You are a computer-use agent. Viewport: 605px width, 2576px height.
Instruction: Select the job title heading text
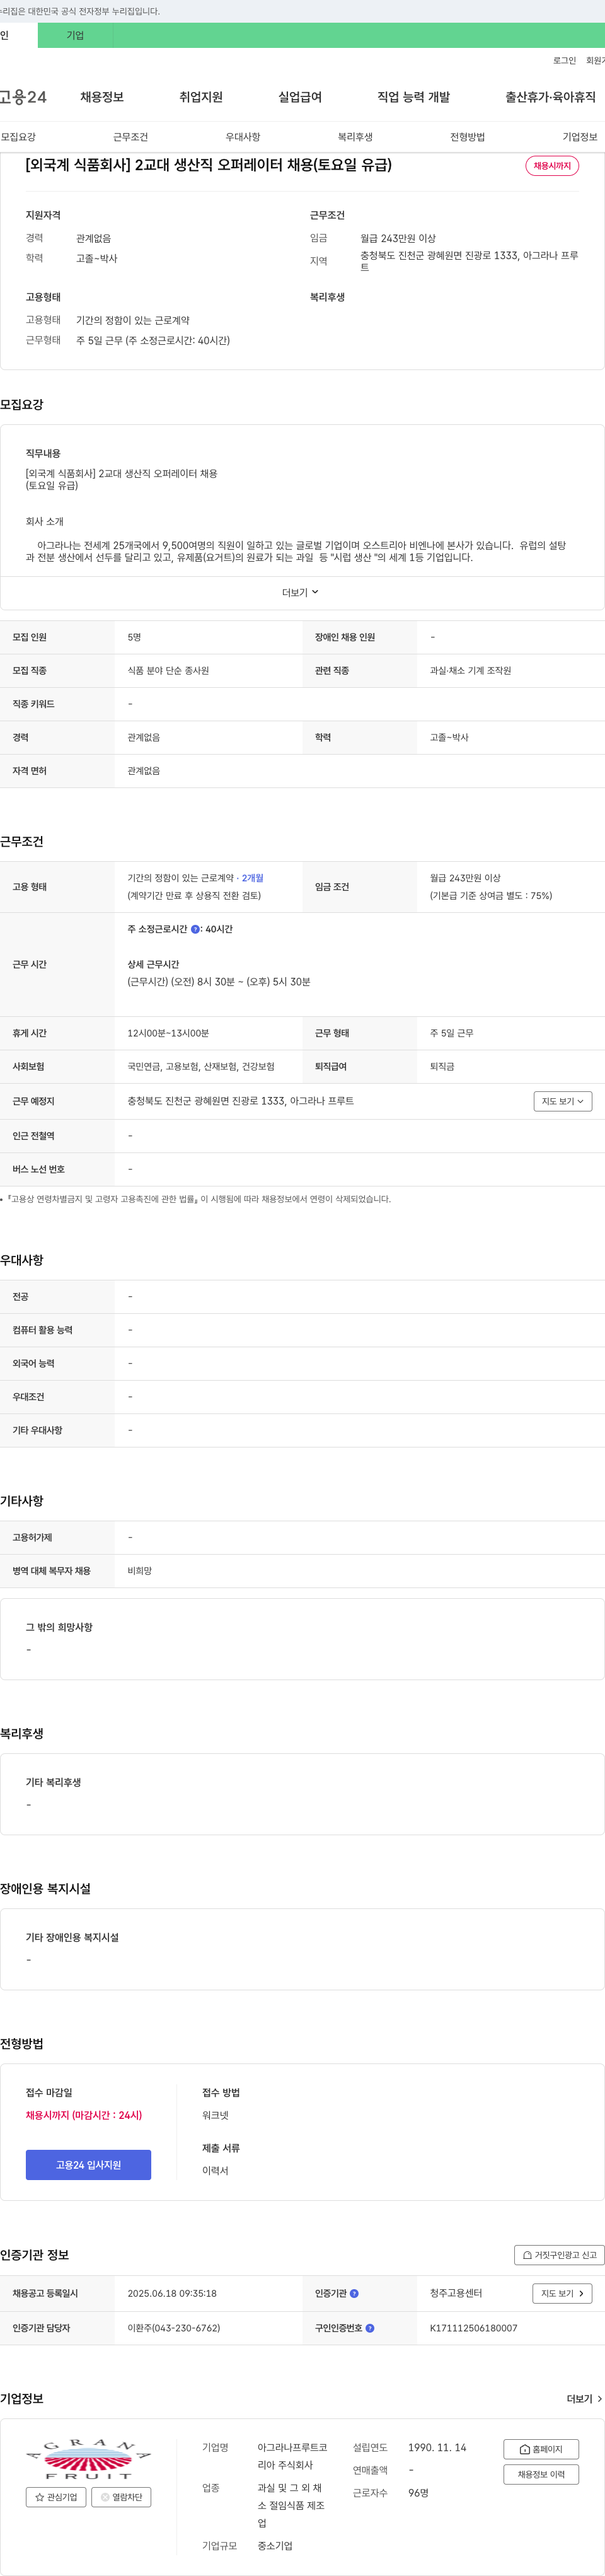pyautogui.click(x=208, y=165)
